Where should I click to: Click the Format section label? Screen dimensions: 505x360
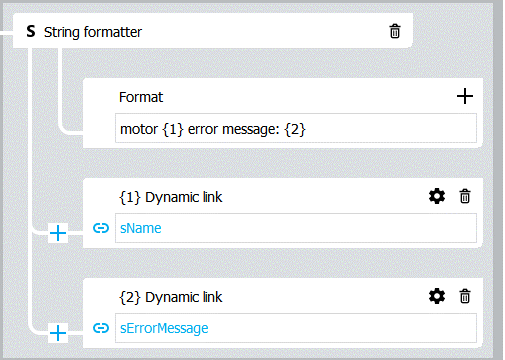tap(141, 97)
